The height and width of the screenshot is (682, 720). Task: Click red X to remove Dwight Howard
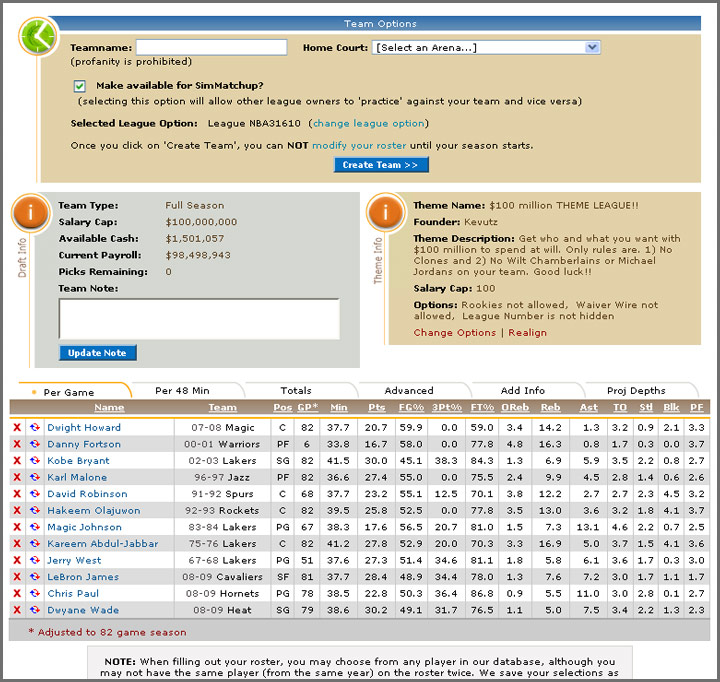coord(16,428)
